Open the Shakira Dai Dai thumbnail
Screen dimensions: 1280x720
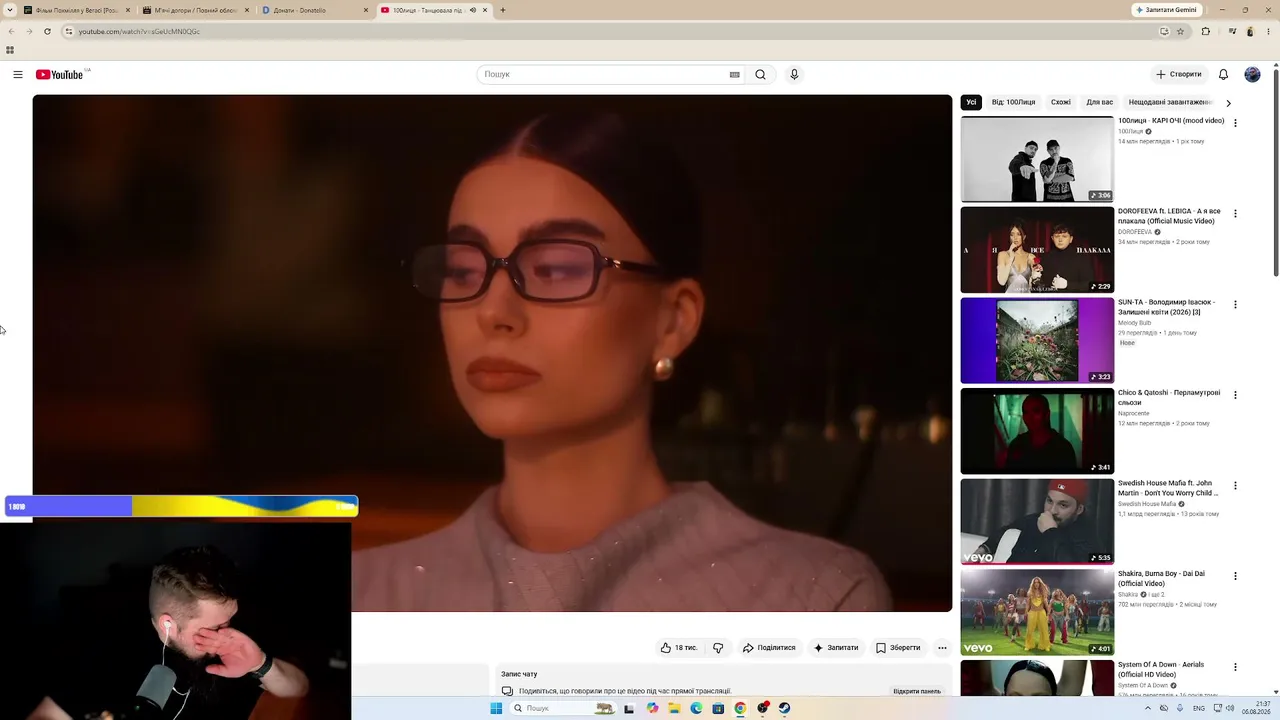(x=1037, y=613)
